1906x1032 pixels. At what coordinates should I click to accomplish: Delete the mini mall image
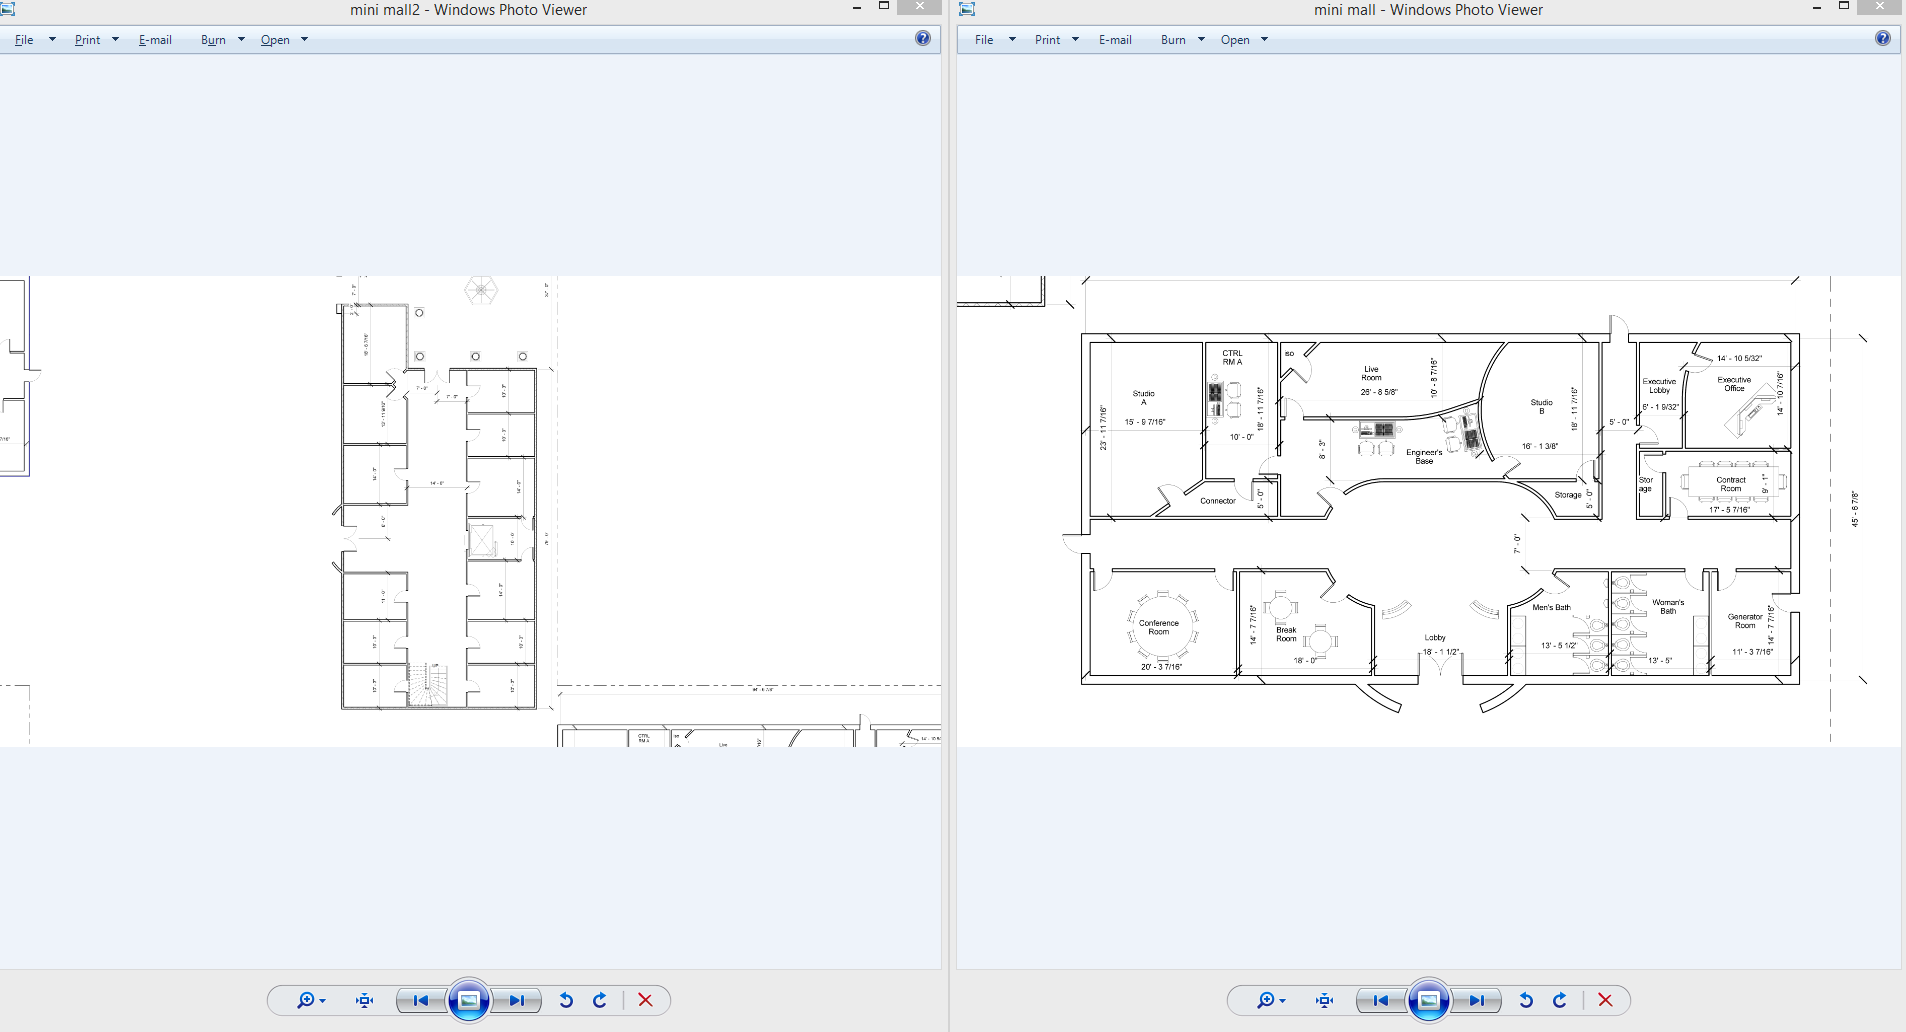[1603, 1000]
